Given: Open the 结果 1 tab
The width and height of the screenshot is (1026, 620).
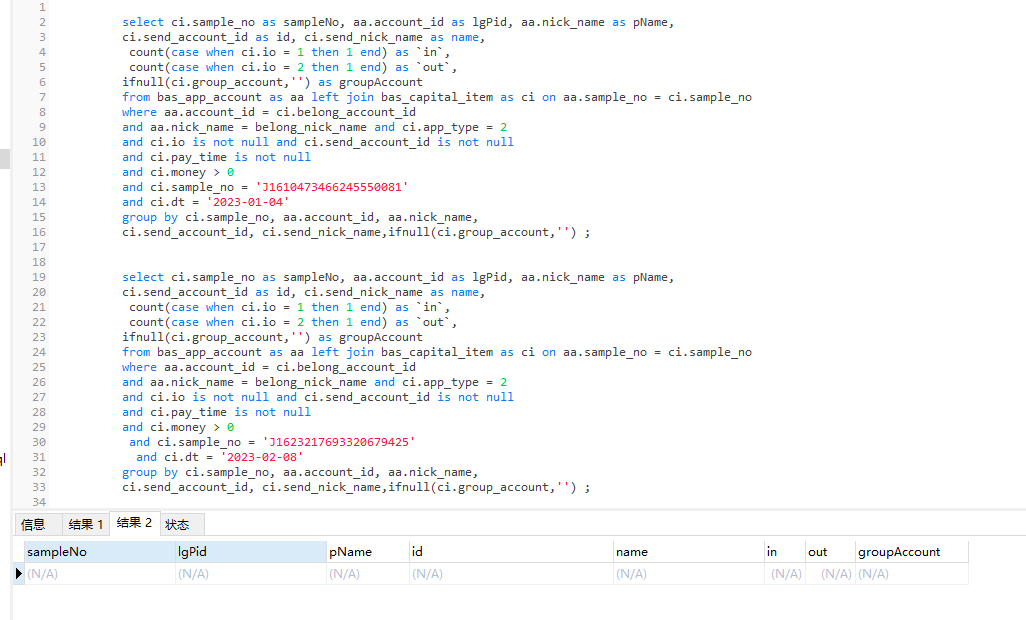Looking at the screenshot, I should point(85,524).
